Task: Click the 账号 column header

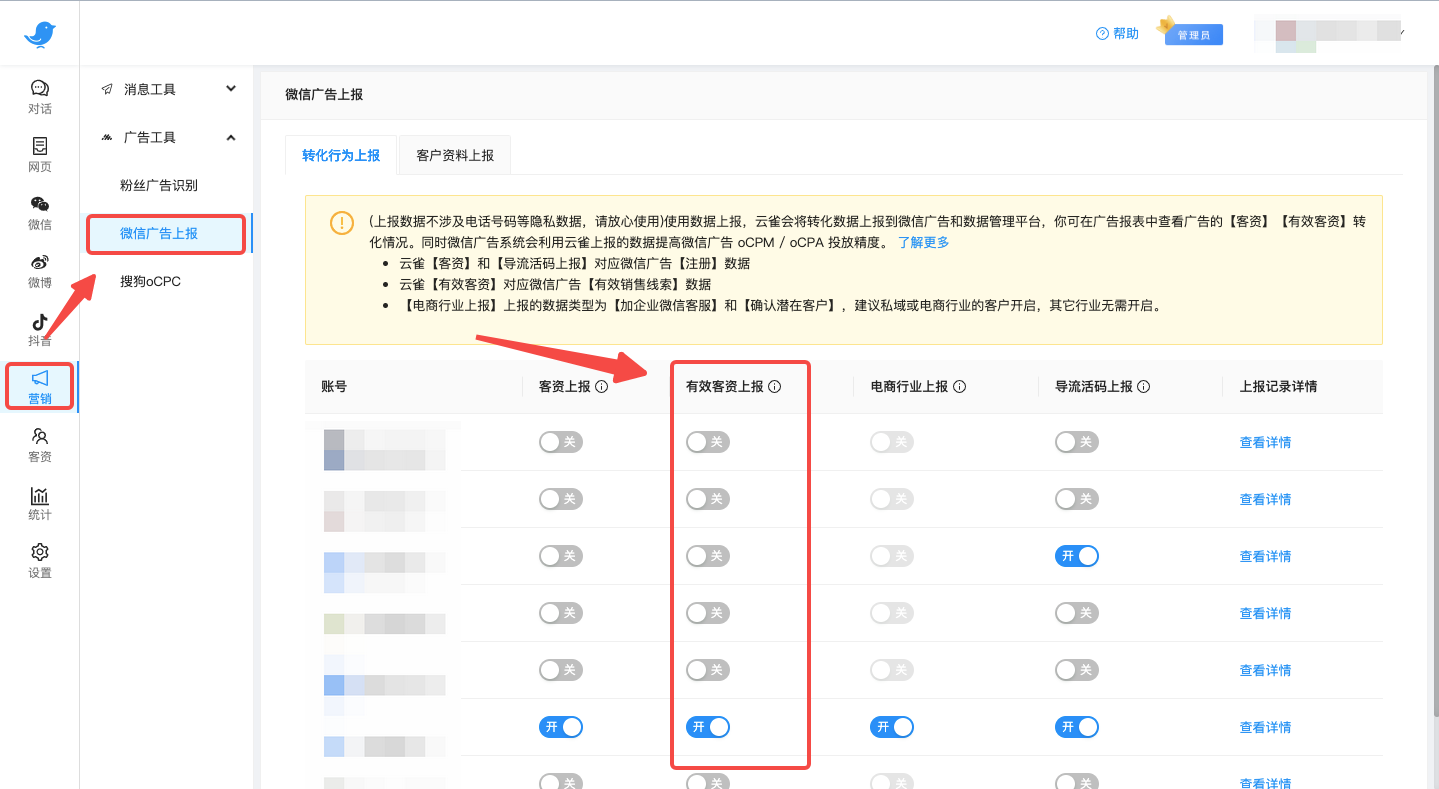Action: click(x=334, y=386)
